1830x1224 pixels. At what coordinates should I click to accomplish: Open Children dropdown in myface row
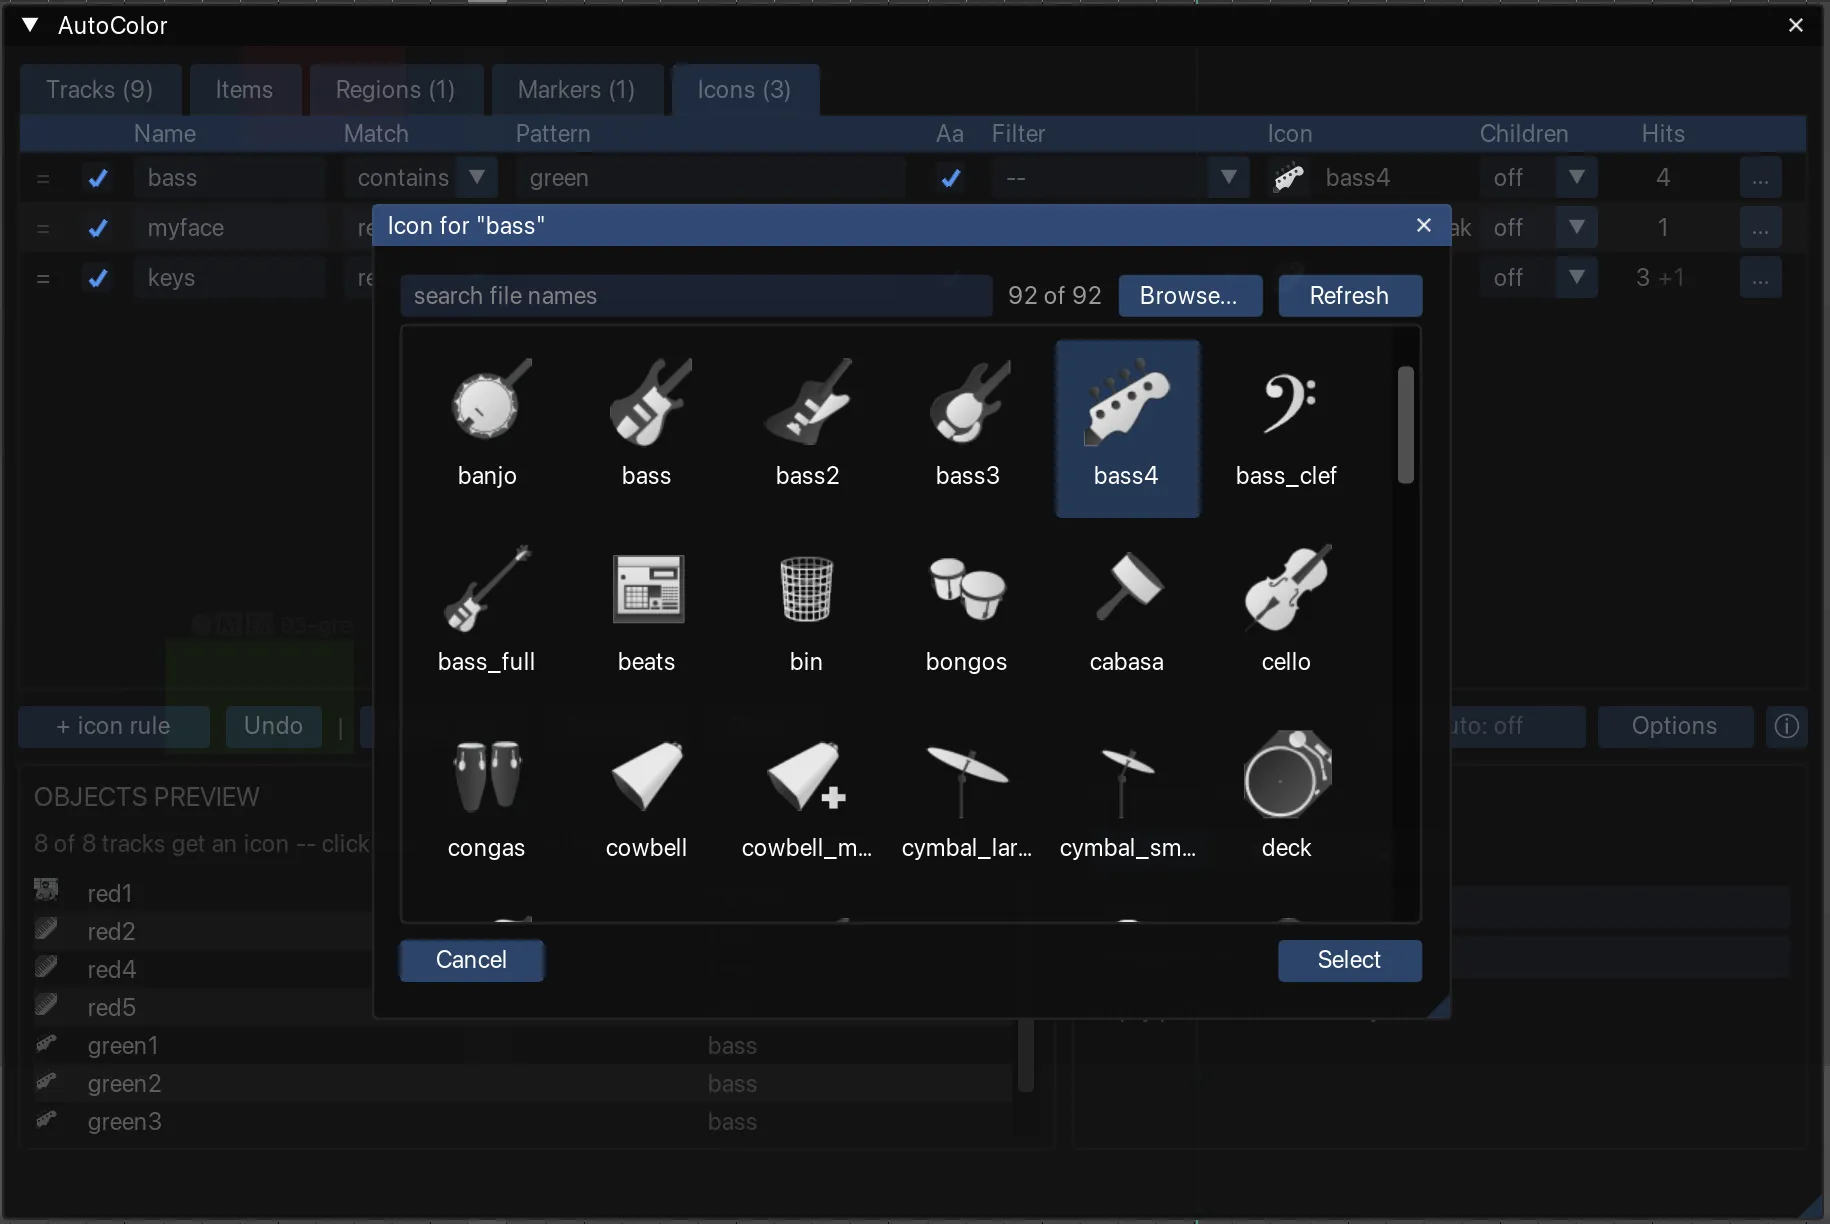pos(1538,228)
